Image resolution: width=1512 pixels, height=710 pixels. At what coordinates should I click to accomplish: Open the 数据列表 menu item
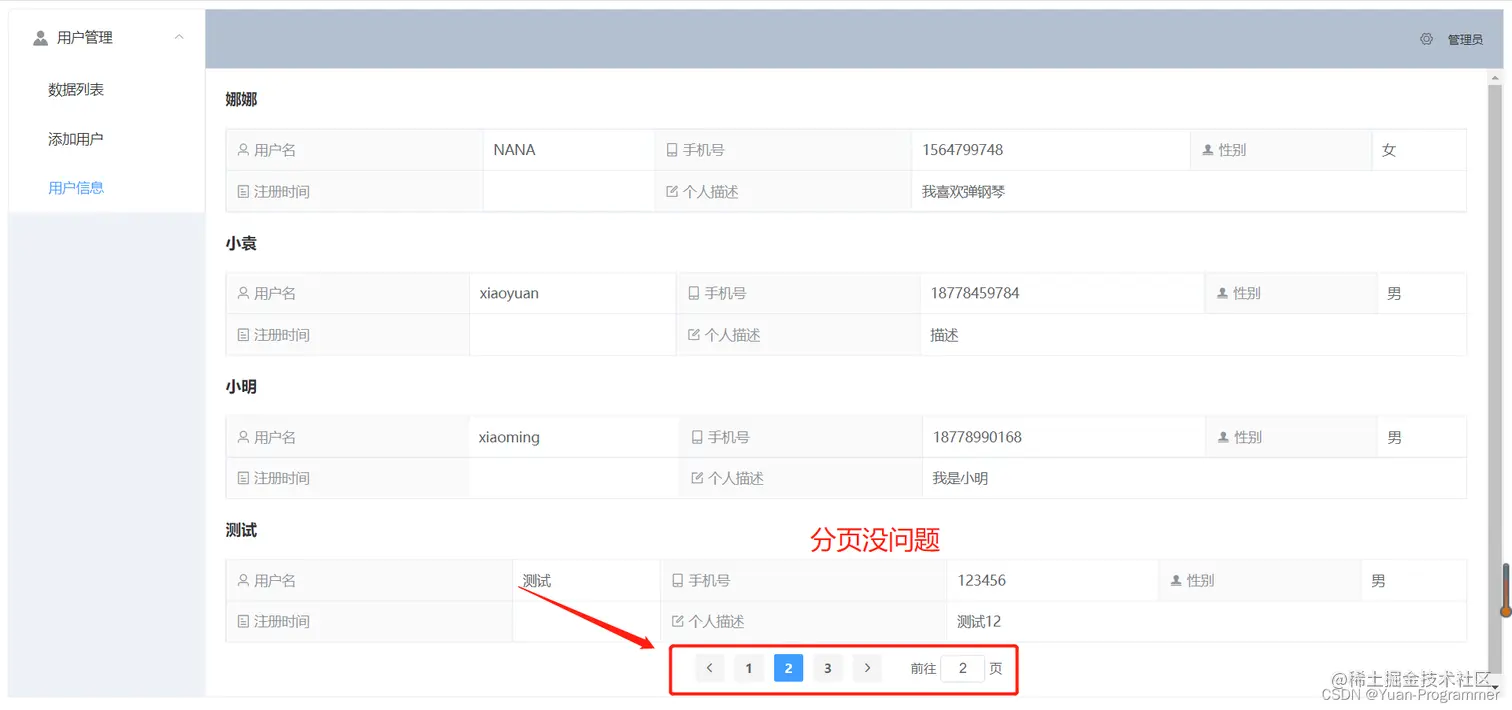76,90
